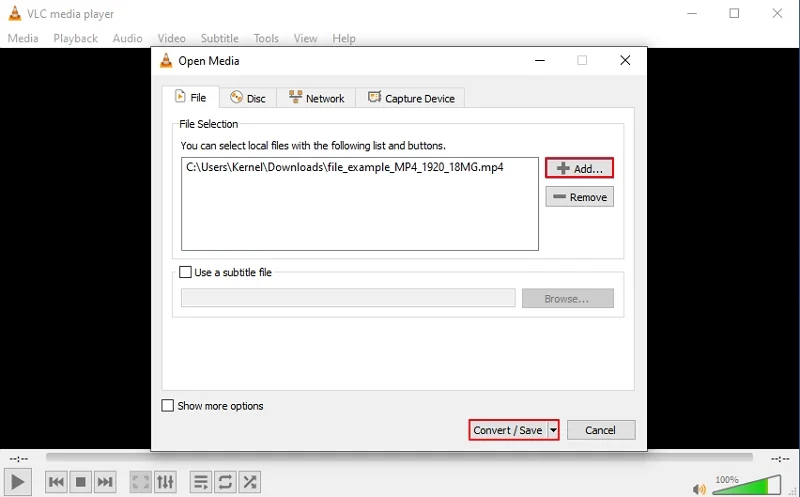Open the Video menu
Image resolution: width=800 pixels, height=497 pixels.
point(171,38)
